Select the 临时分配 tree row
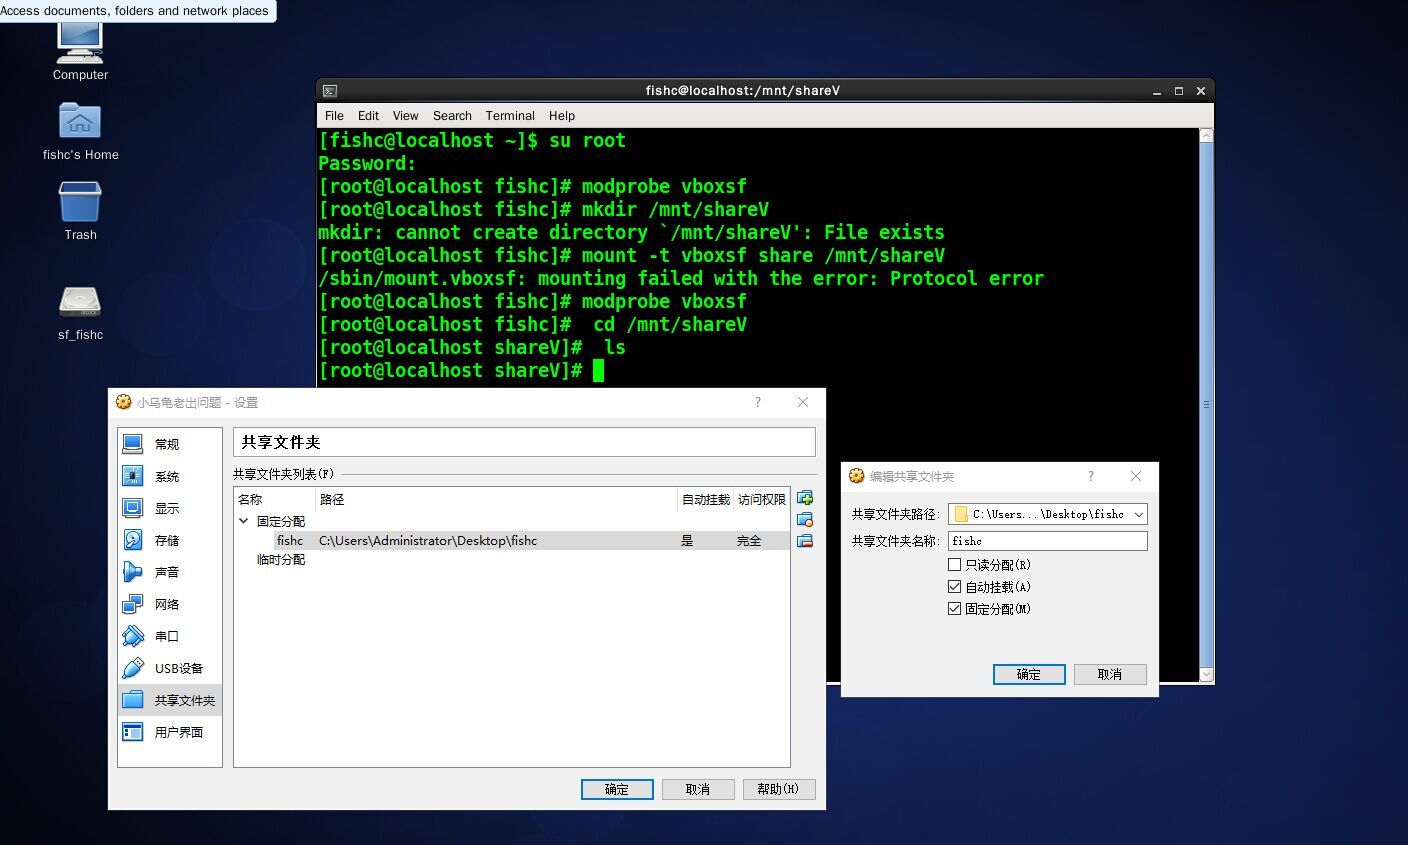The width and height of the screenshot is (1408, 845). pyautogui.click(x=281, y=560)
